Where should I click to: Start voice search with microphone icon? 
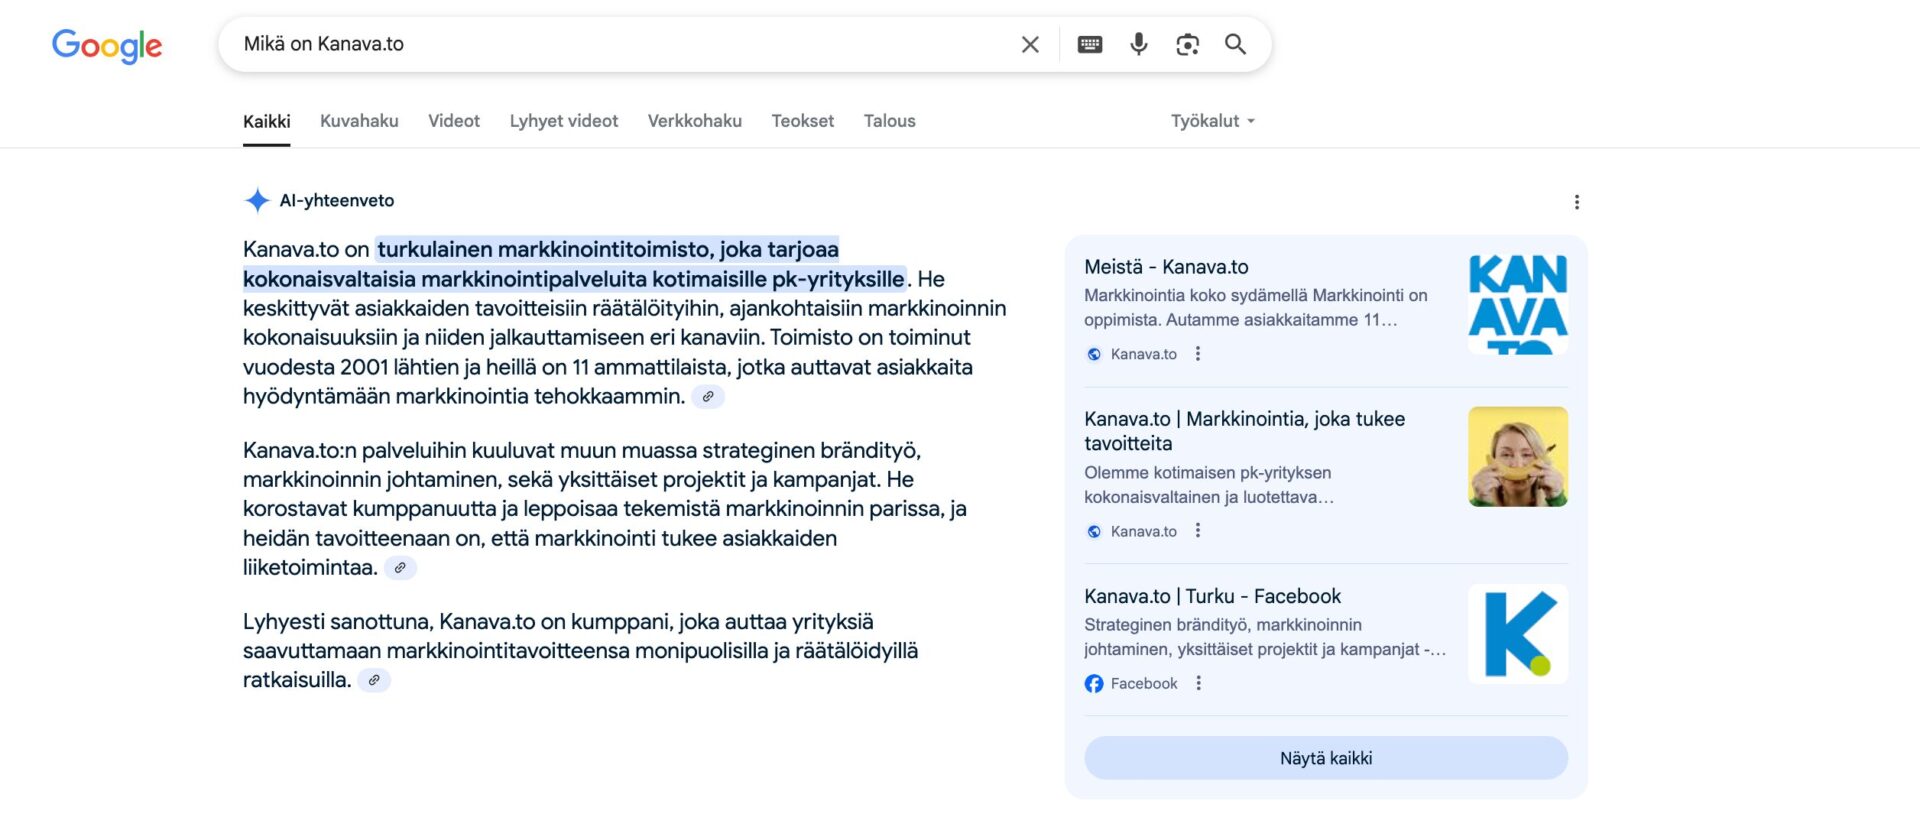coord(1138,44)
